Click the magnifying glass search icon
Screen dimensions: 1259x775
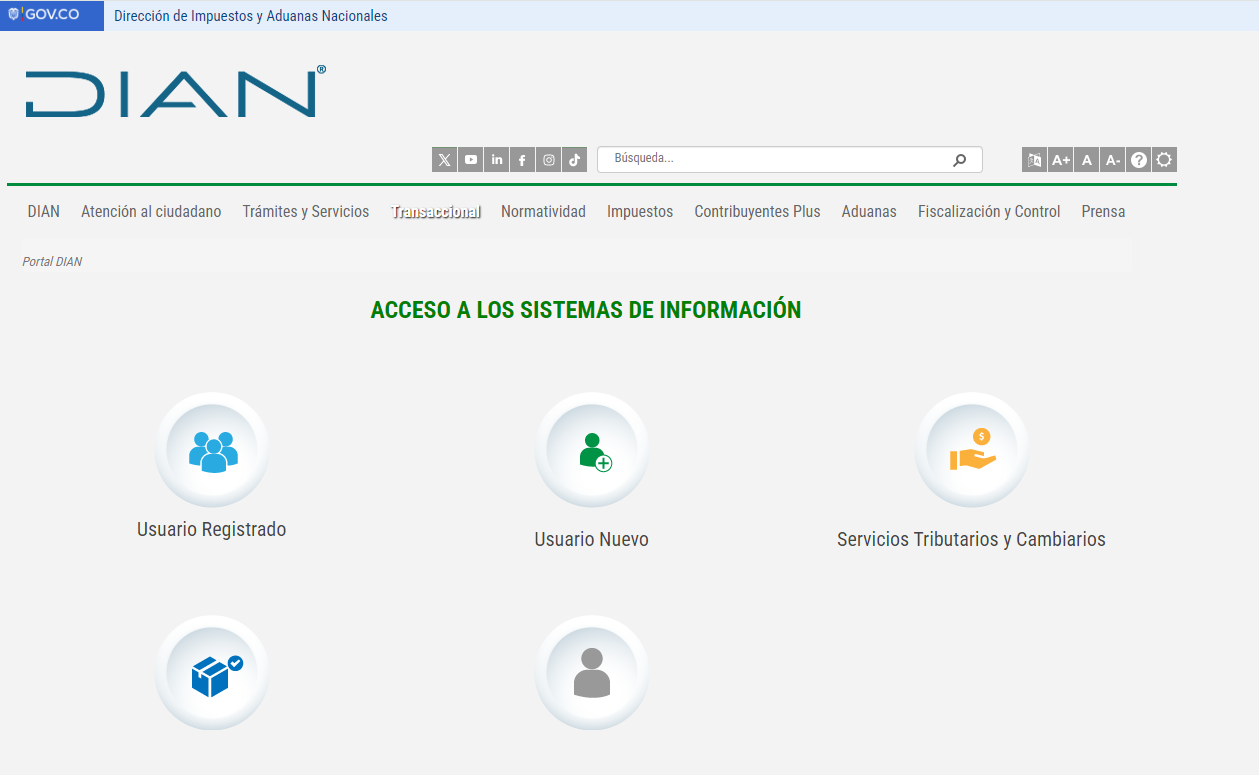click(960, 160)
